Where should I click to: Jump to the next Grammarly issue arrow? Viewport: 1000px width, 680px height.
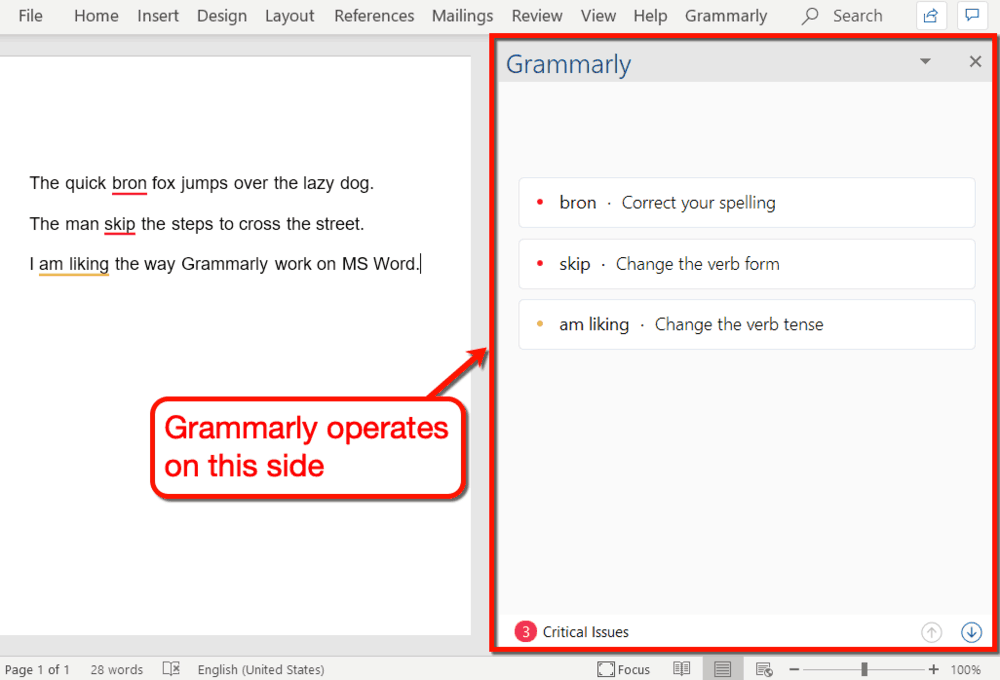(971, 632)
